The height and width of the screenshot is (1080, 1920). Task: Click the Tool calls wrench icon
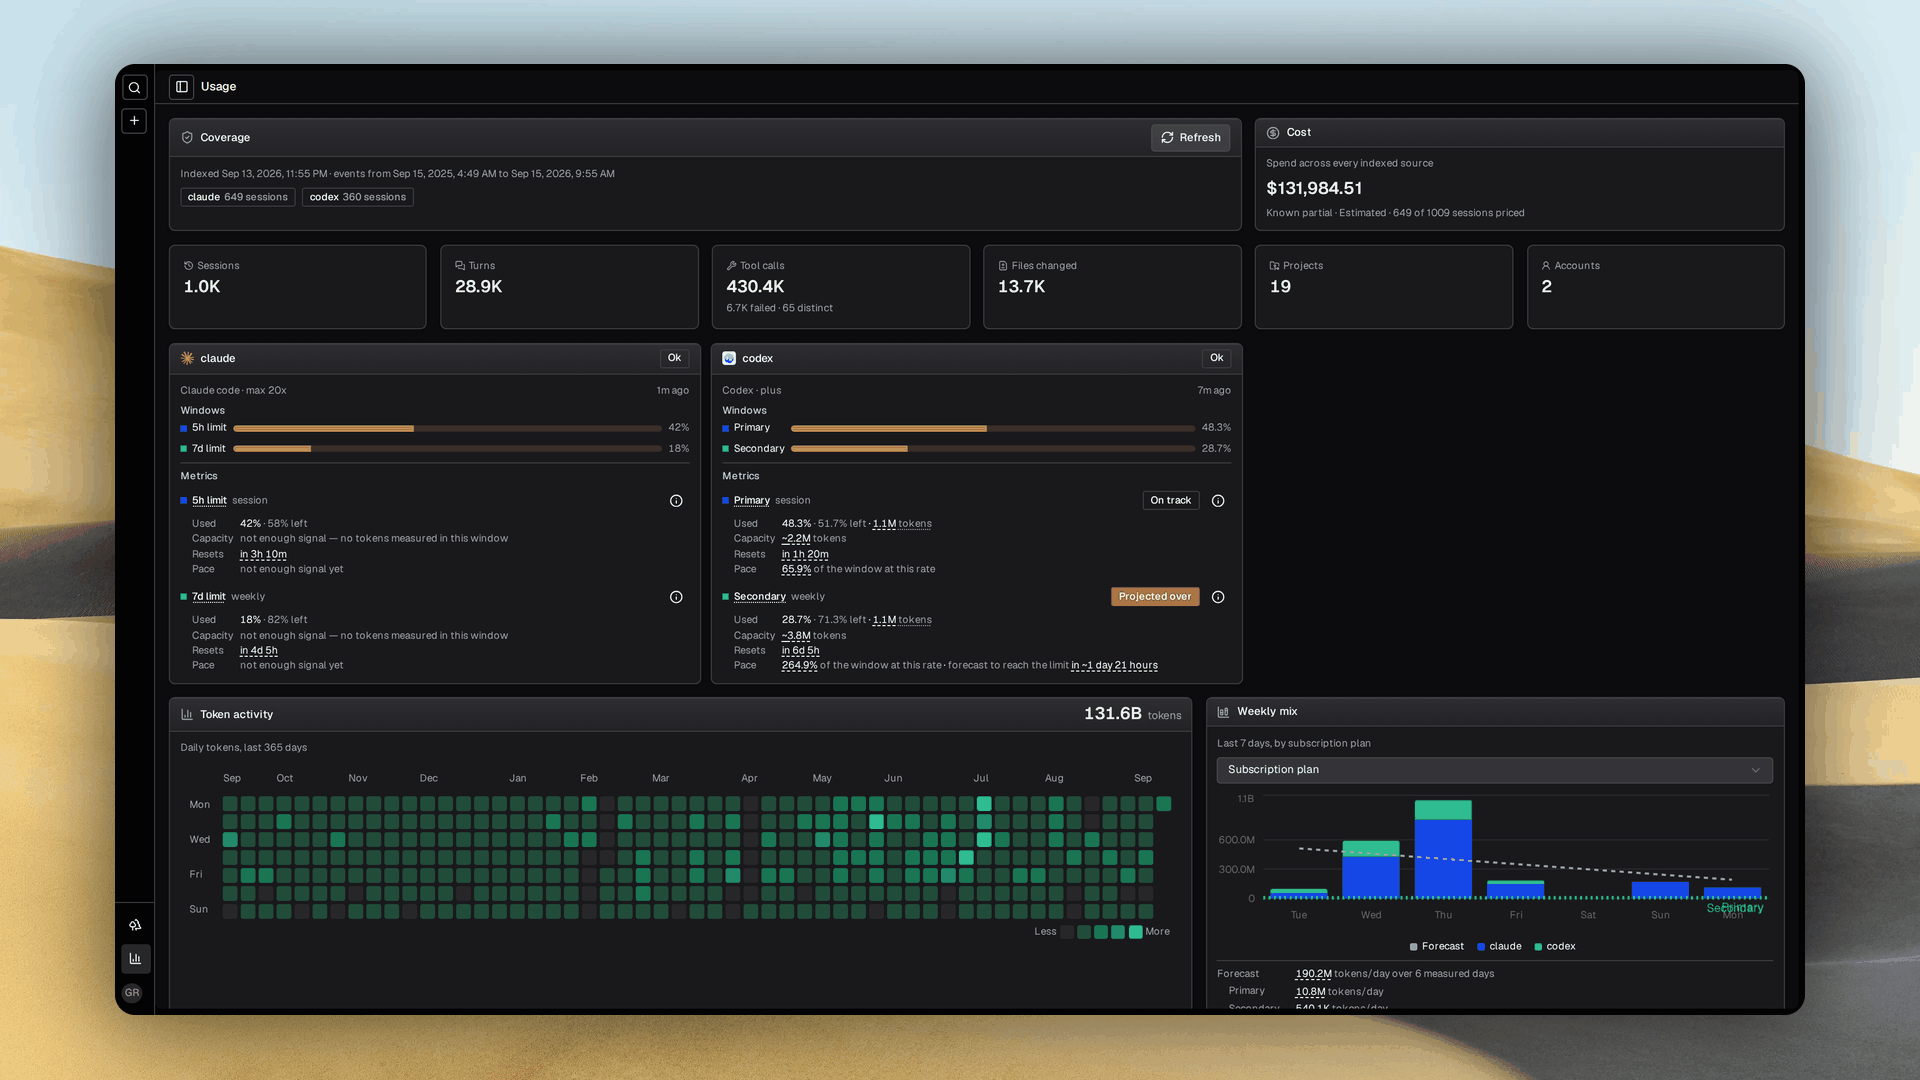point(731,266)
